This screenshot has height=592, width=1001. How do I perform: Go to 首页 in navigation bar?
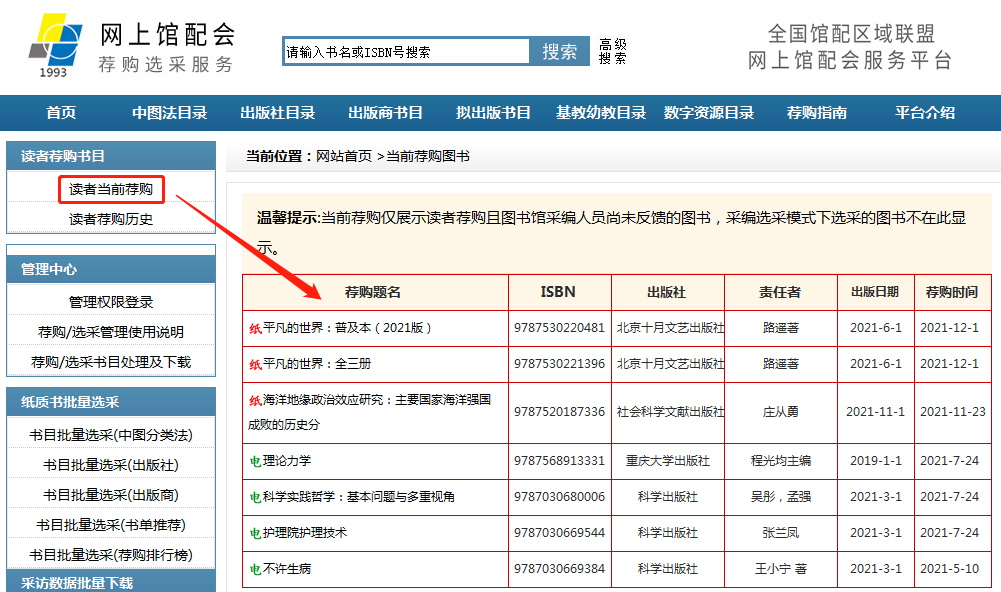[61, 113]
